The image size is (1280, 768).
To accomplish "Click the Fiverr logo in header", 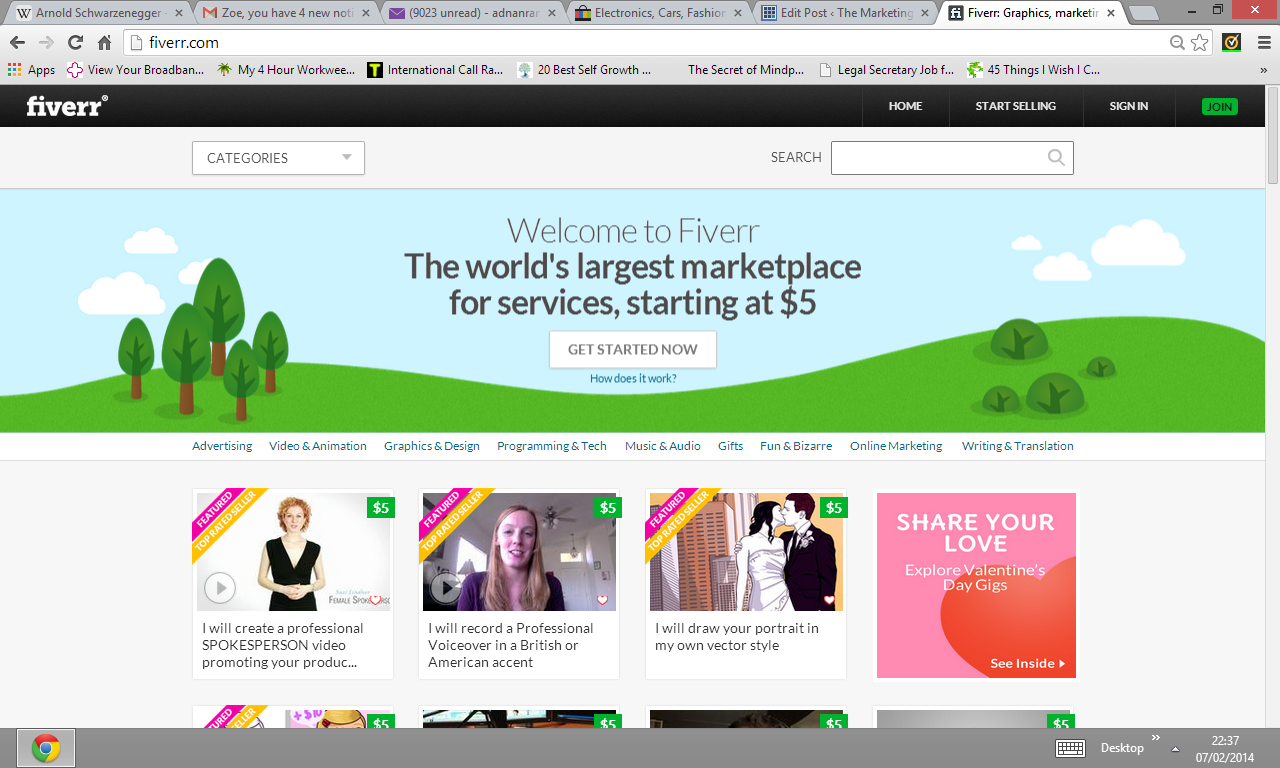I will click(x=67, y=106).
